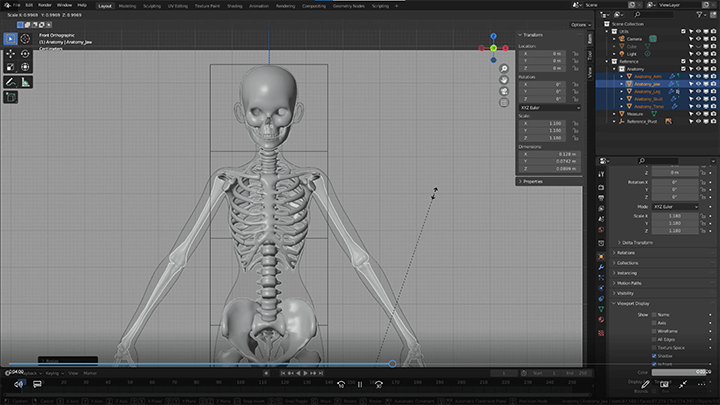Click the outliner filter funnel icon
The image size is (720, 405).
(699, 15)
